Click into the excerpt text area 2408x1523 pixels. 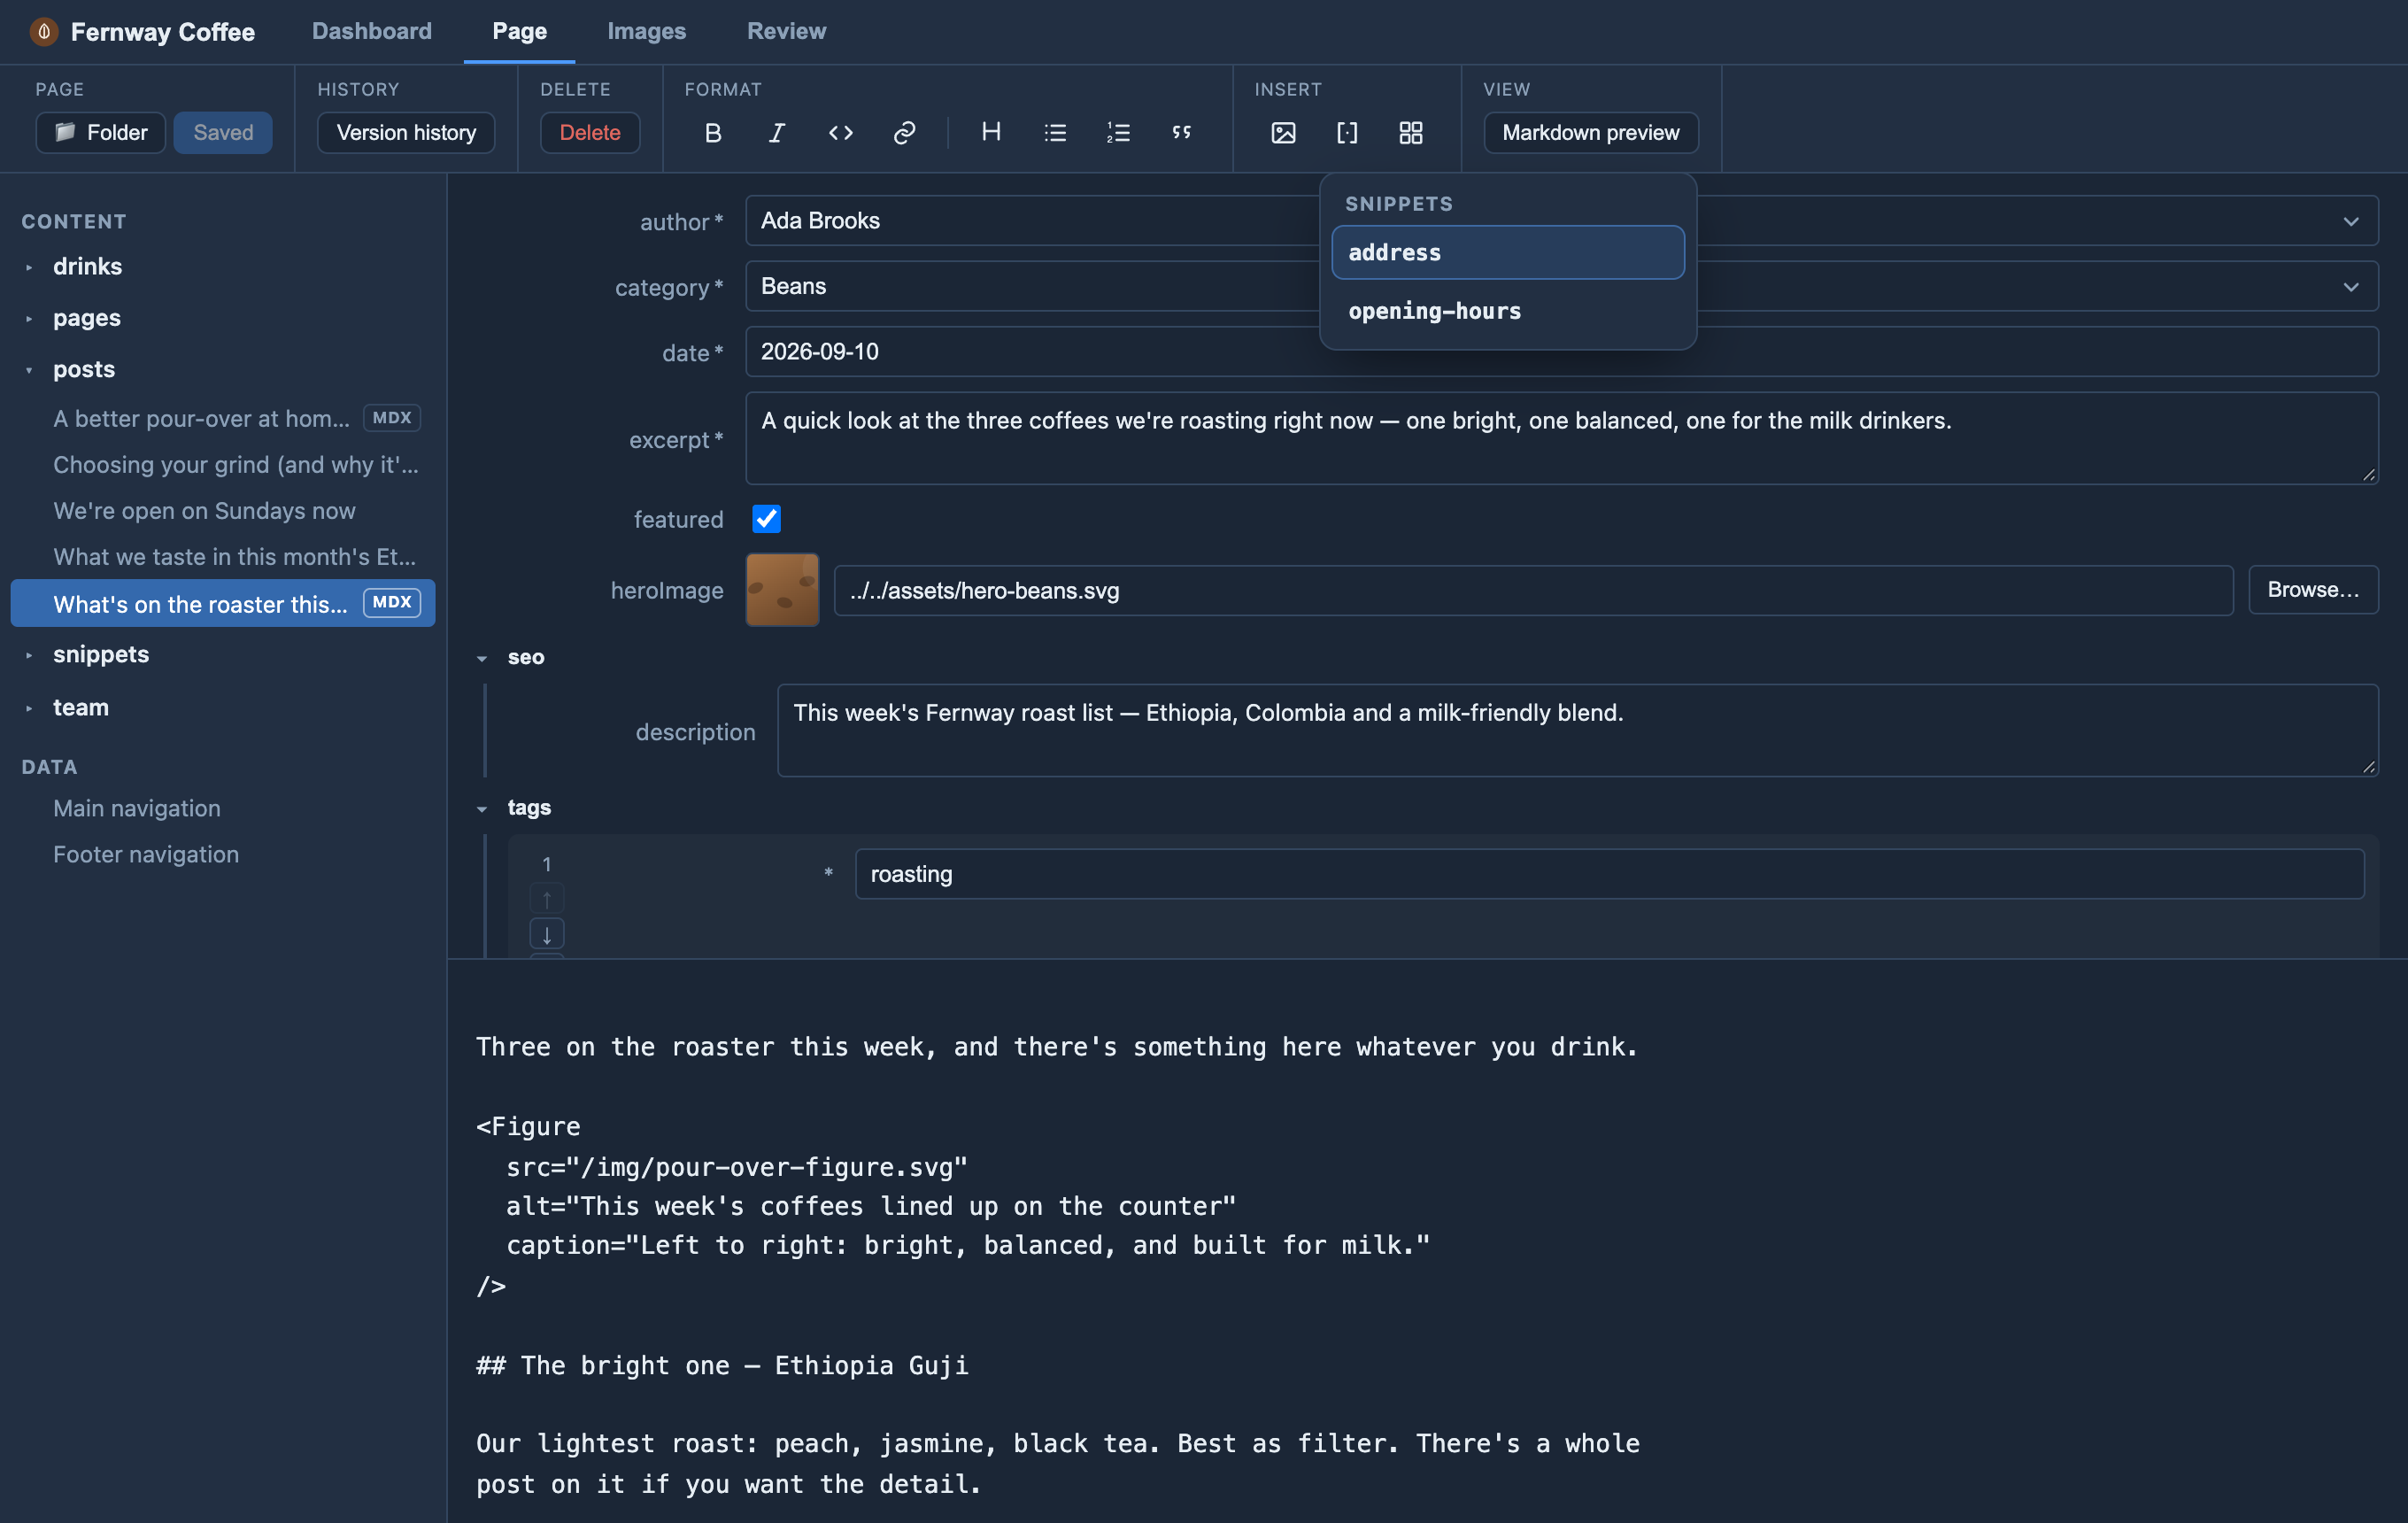[x=1561, y=438]
